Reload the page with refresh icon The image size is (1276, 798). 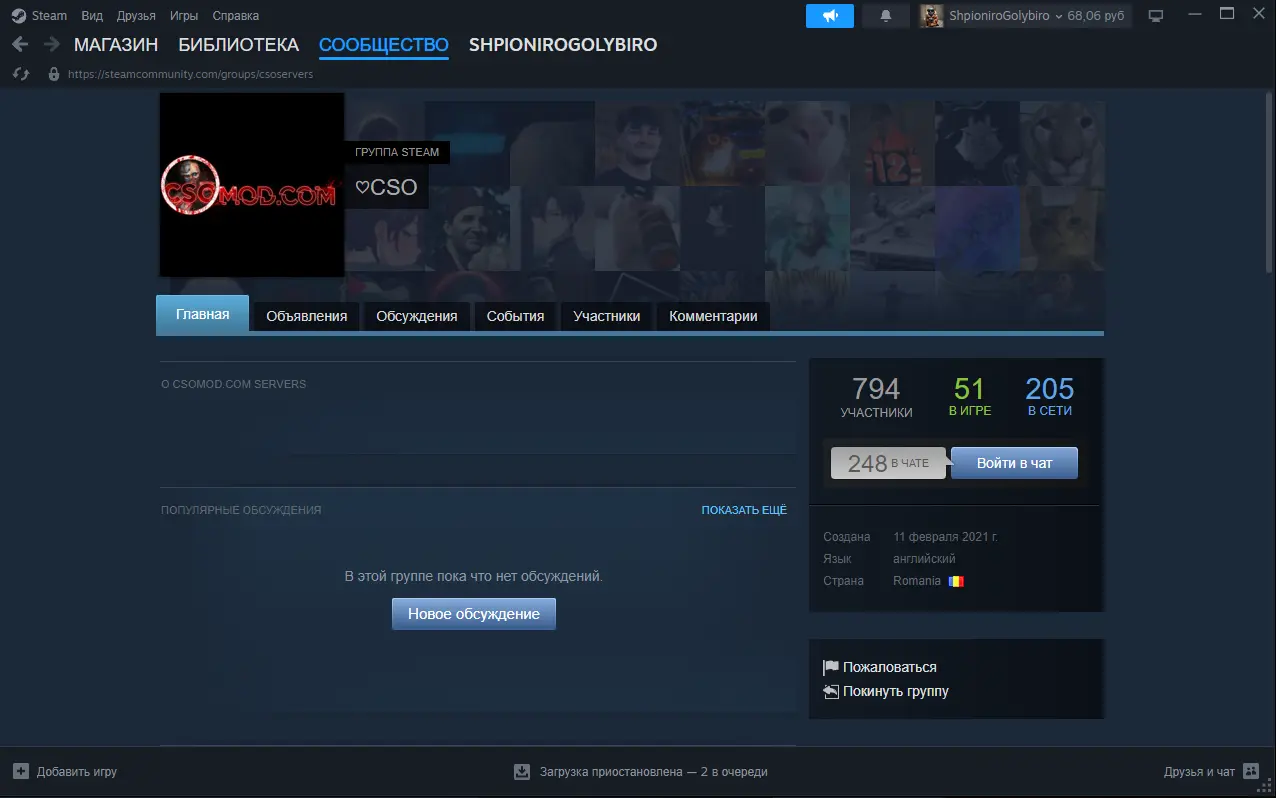pos(20,74)
